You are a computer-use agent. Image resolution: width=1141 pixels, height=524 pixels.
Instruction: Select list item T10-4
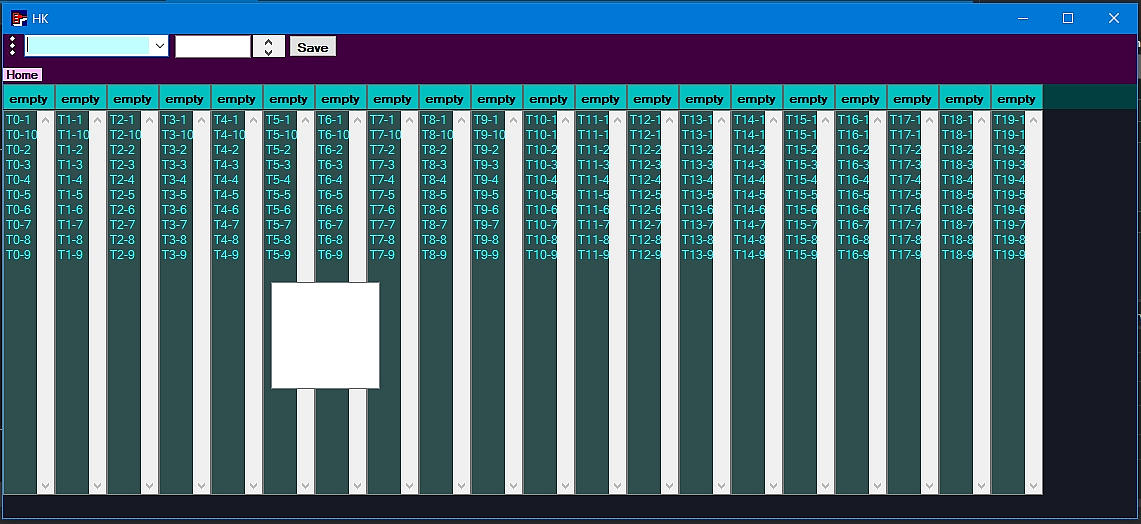pos(541,180)
